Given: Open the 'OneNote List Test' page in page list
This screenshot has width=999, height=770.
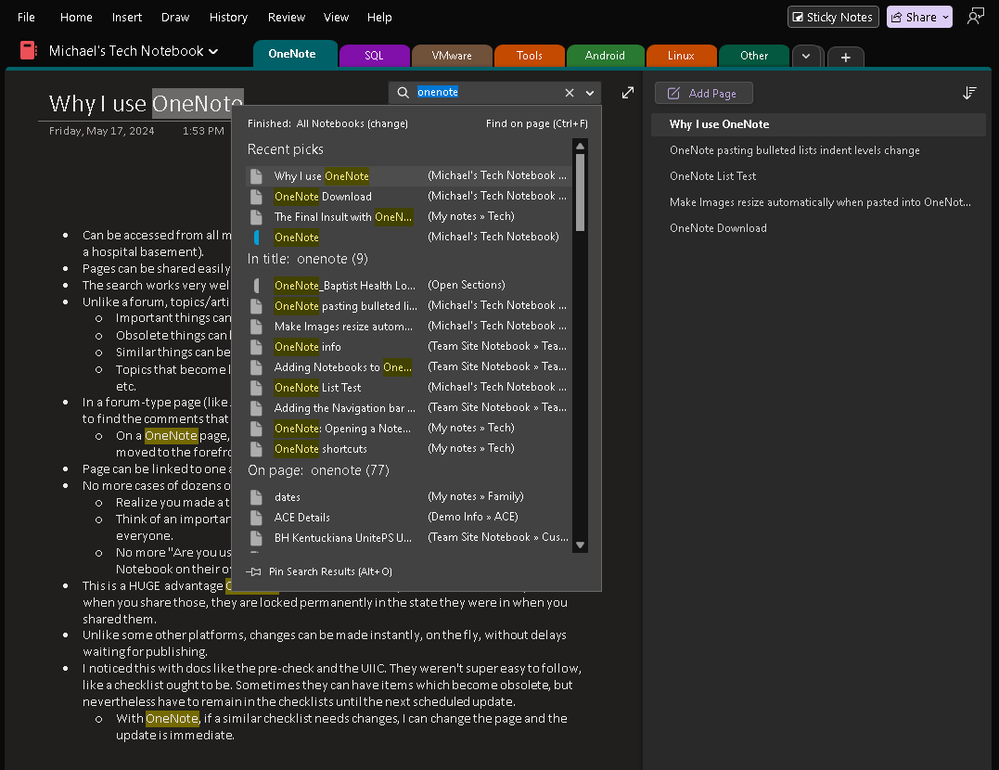Looking at the screenshot, I should coord(818,176).
